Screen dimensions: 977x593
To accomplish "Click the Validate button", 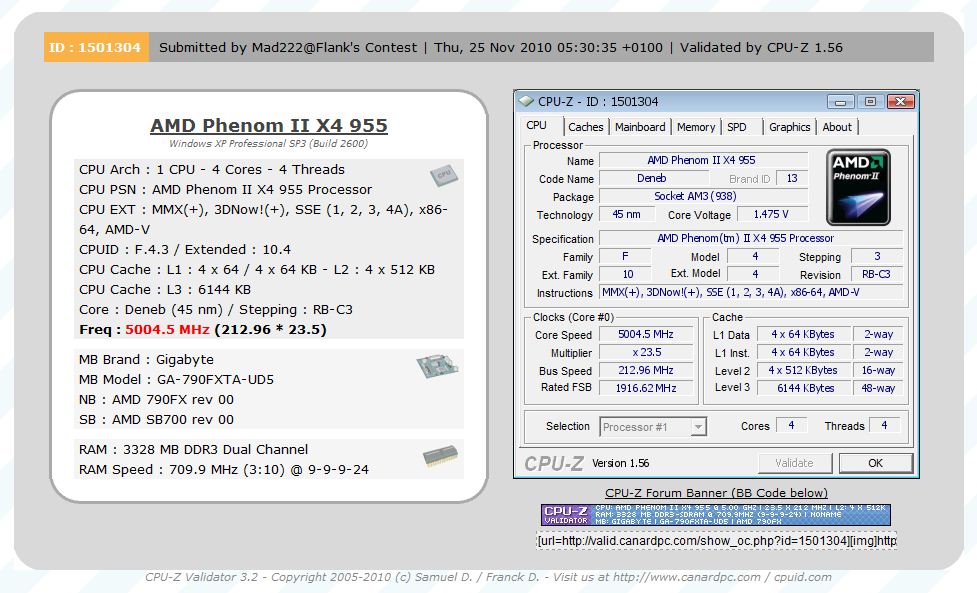I will [794, 463].
